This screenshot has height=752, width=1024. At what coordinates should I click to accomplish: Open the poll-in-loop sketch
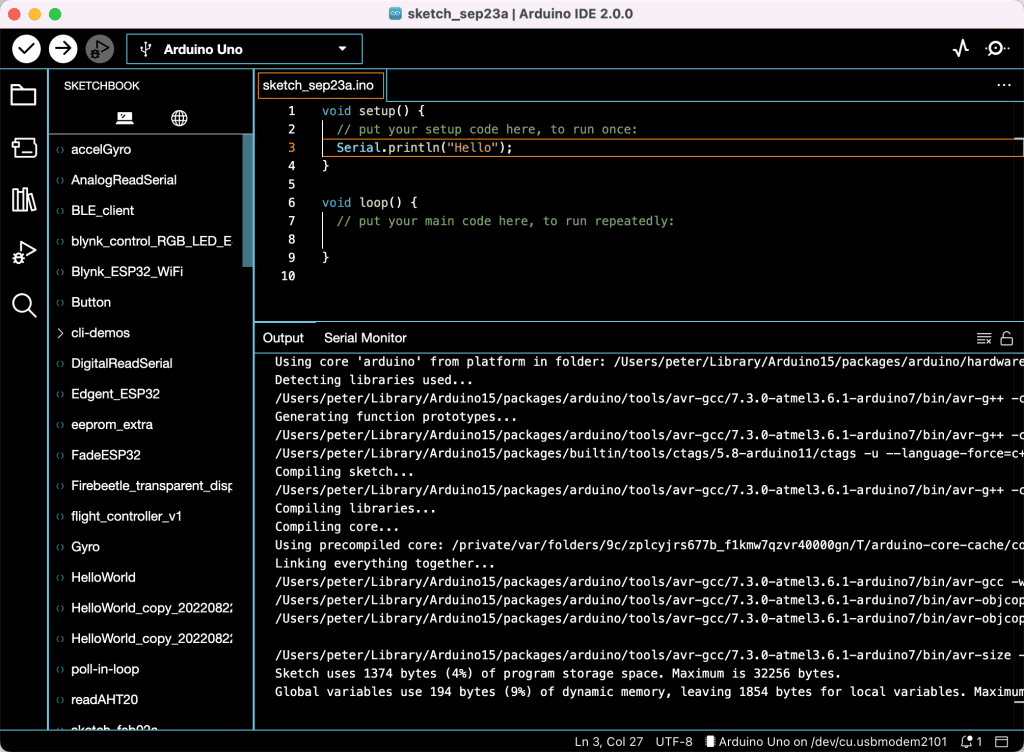pyautogui.click(x=105, y=669)
